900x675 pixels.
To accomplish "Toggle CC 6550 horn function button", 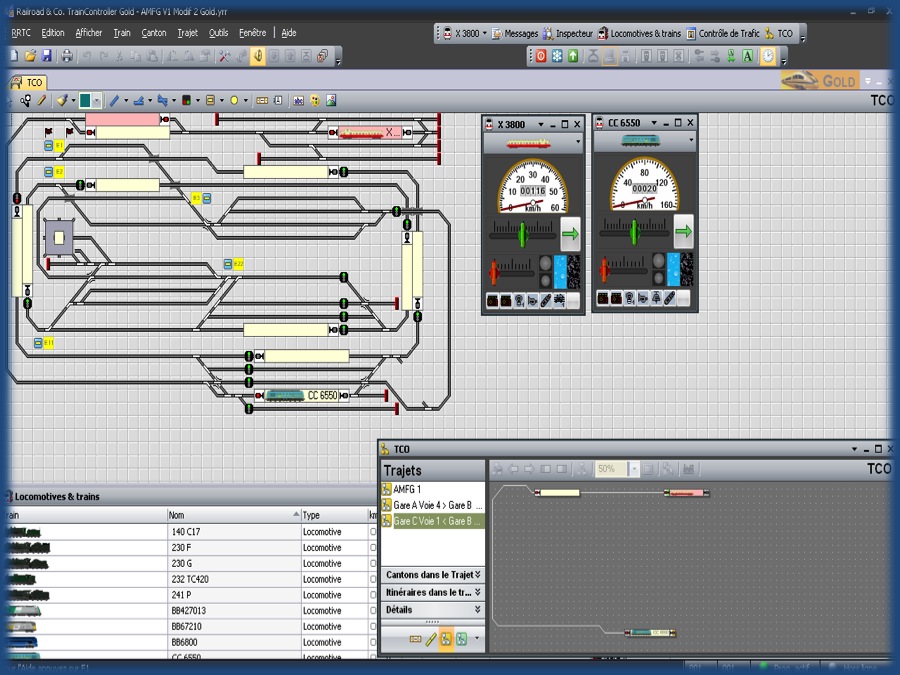I will tap(643, 298).
